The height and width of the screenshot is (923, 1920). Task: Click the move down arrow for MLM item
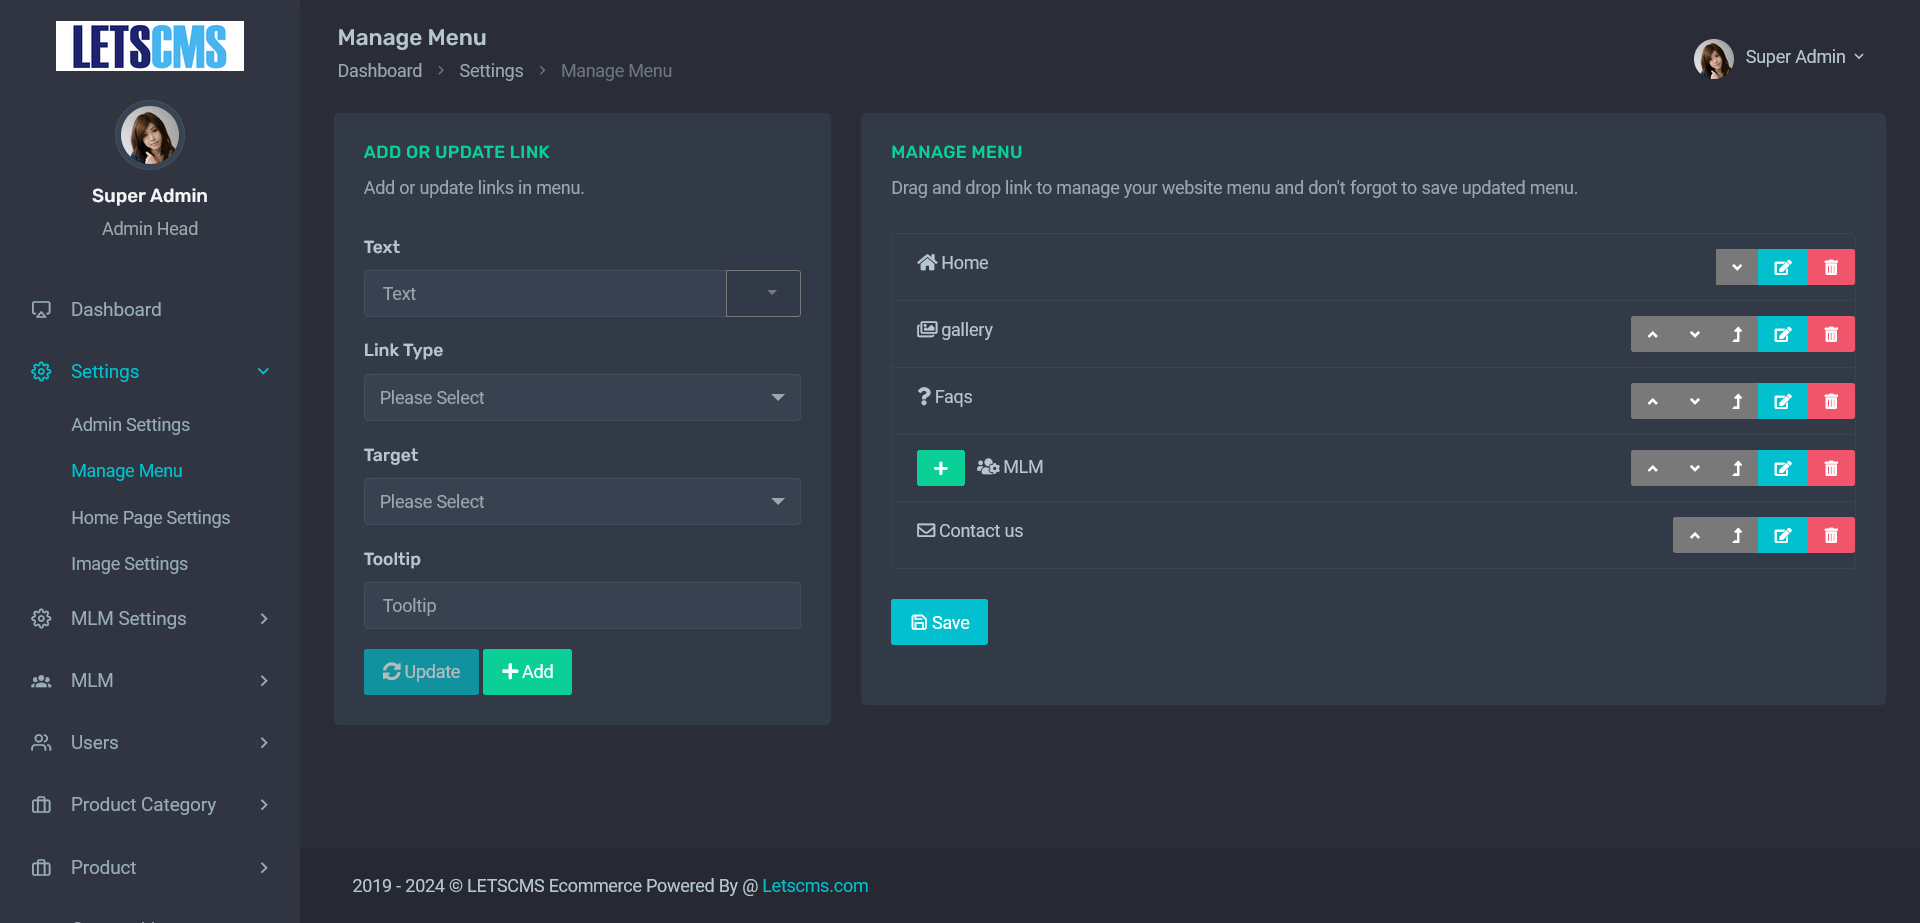tap(1694, 467)
